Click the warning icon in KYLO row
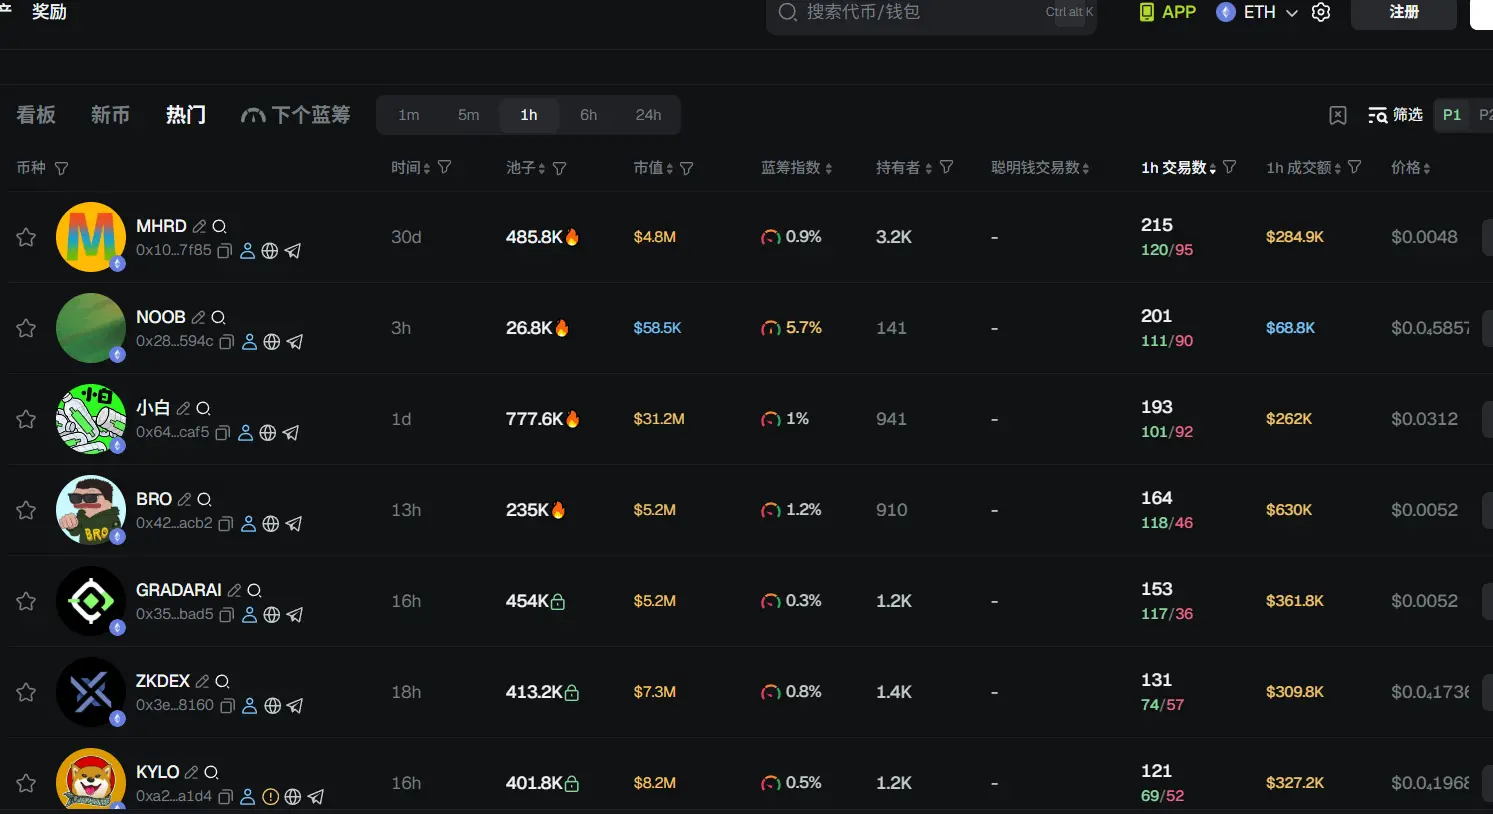1493x814 pixels. [x=270, y=797]
